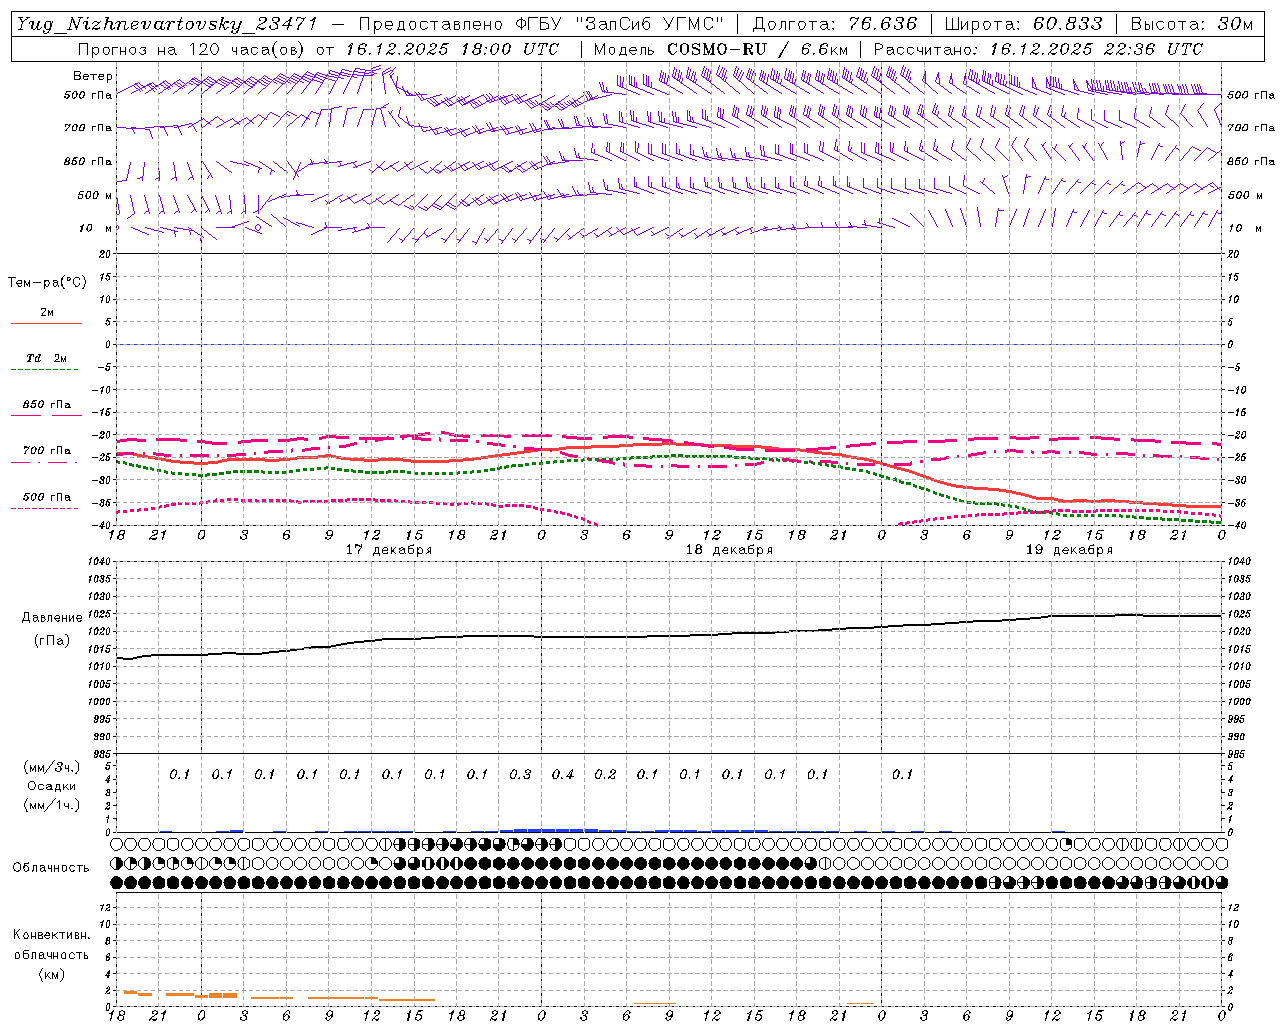The width and height of the screenshot is (1280, 1024).
Task: Click the Тем-ра(°C) panel label
Action: click(47, 283)
